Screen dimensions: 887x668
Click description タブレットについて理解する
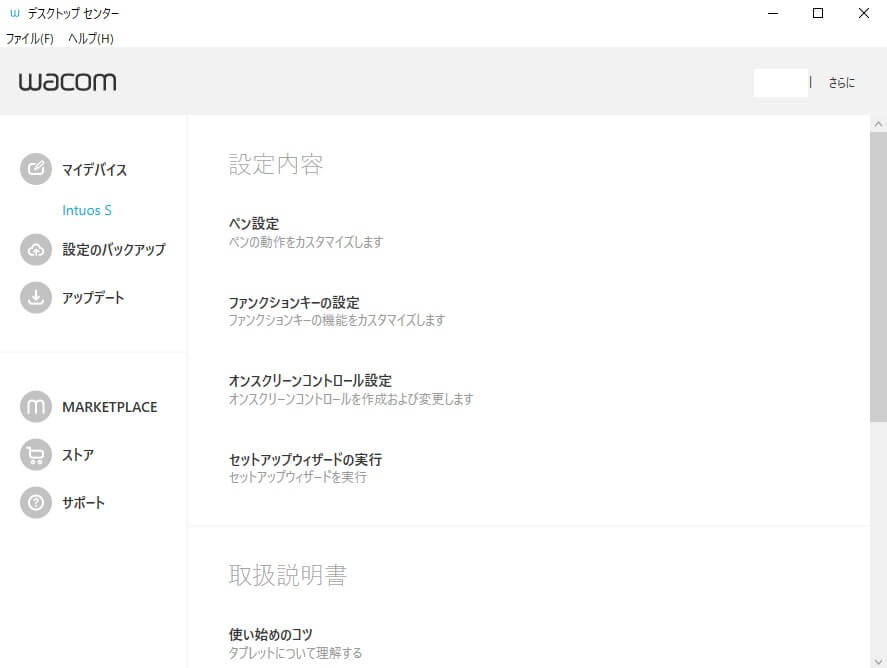click(x=295, y=653)
